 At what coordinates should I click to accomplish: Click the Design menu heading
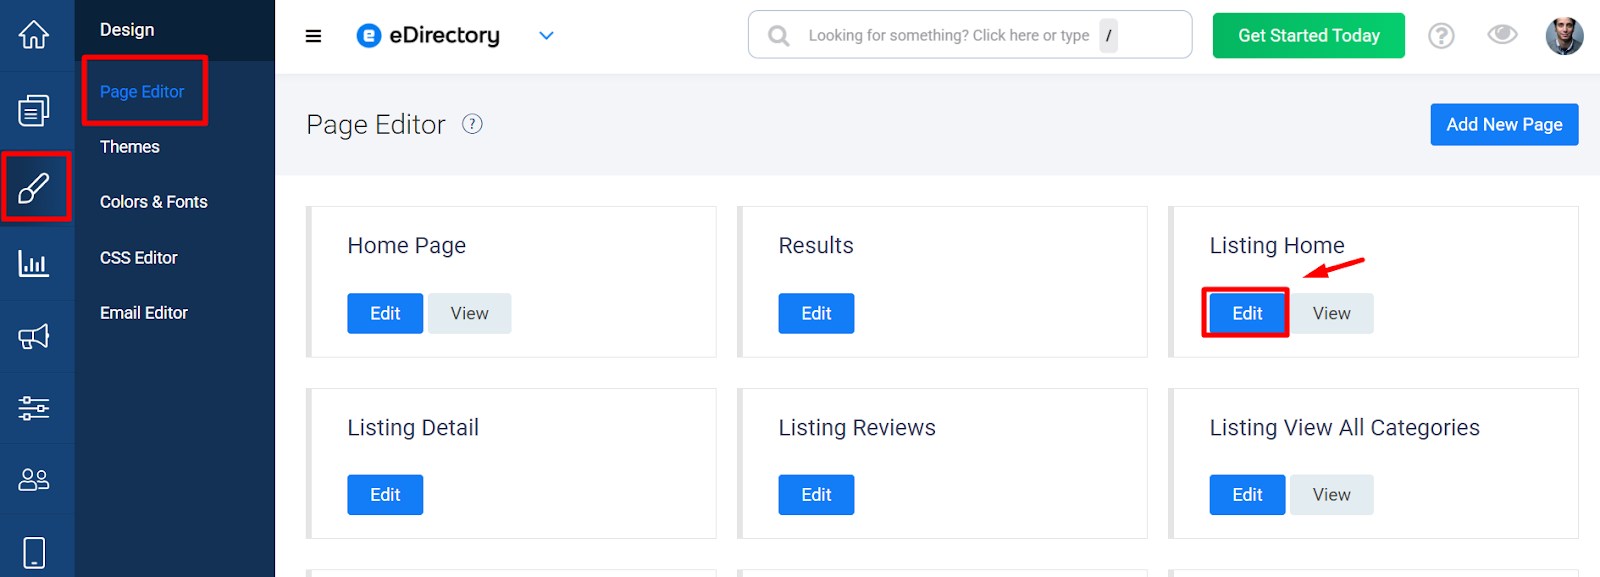(x=127, y=30)
